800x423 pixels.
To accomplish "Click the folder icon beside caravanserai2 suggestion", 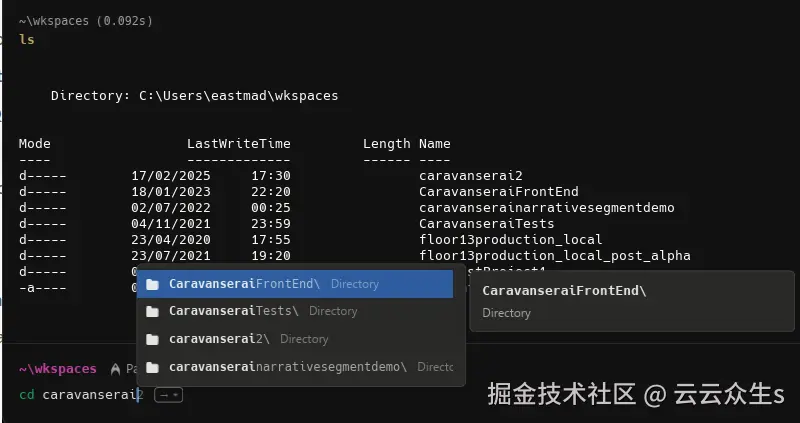I will [152, 339].
